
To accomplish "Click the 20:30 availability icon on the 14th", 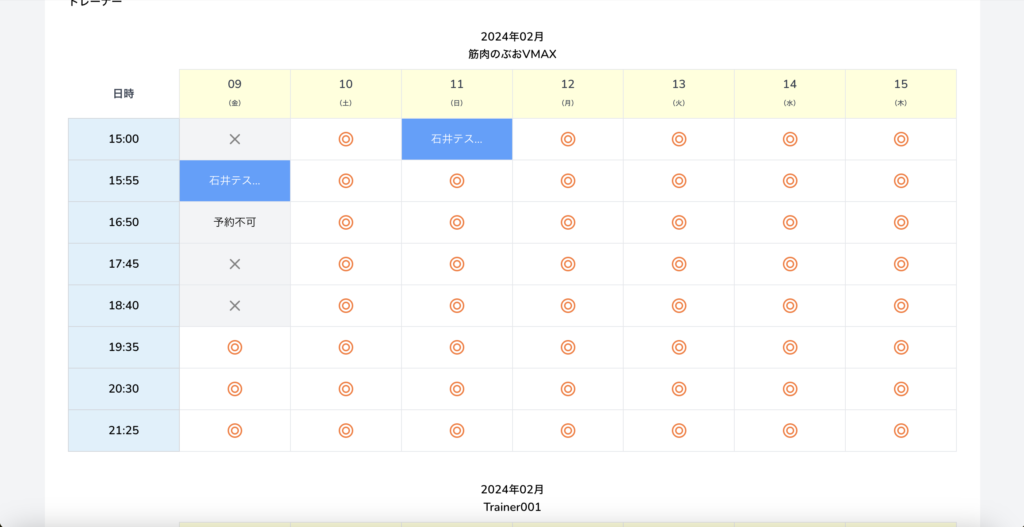I will point(790,389).
